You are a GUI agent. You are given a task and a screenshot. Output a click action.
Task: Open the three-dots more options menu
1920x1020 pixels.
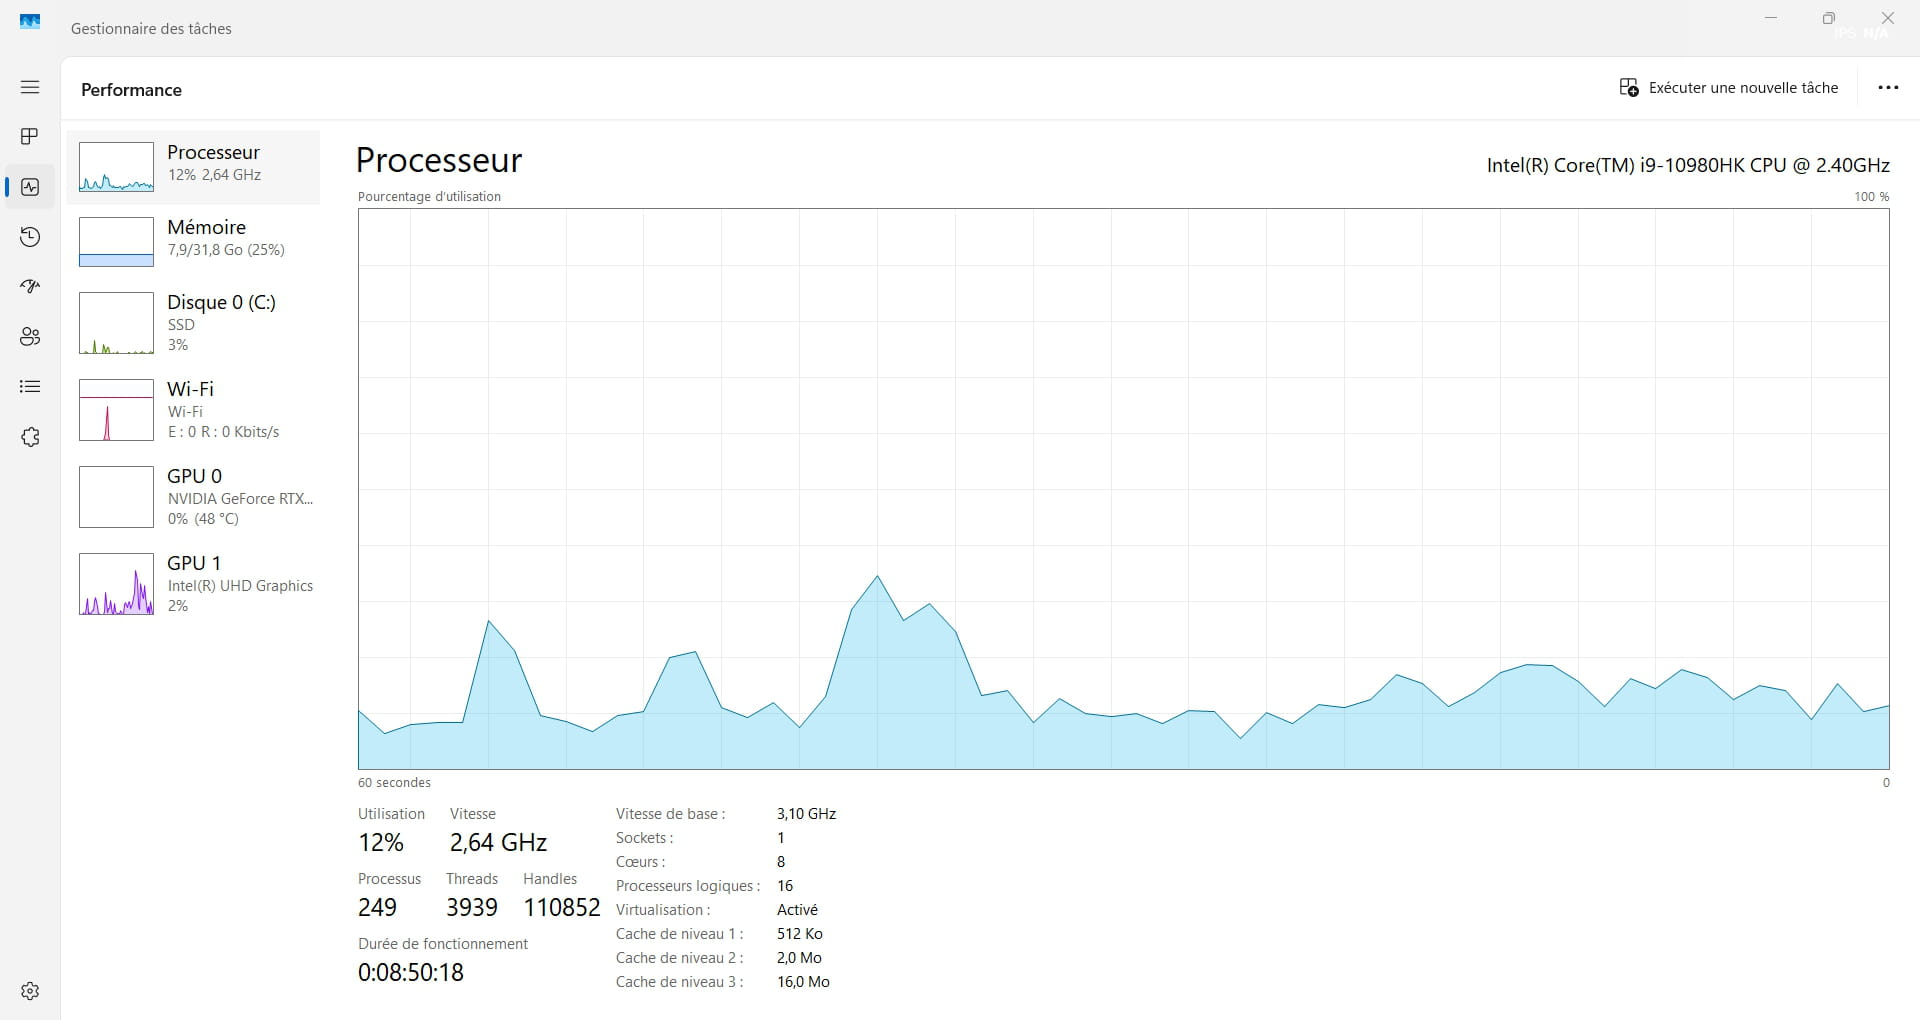coord(1888,88)
